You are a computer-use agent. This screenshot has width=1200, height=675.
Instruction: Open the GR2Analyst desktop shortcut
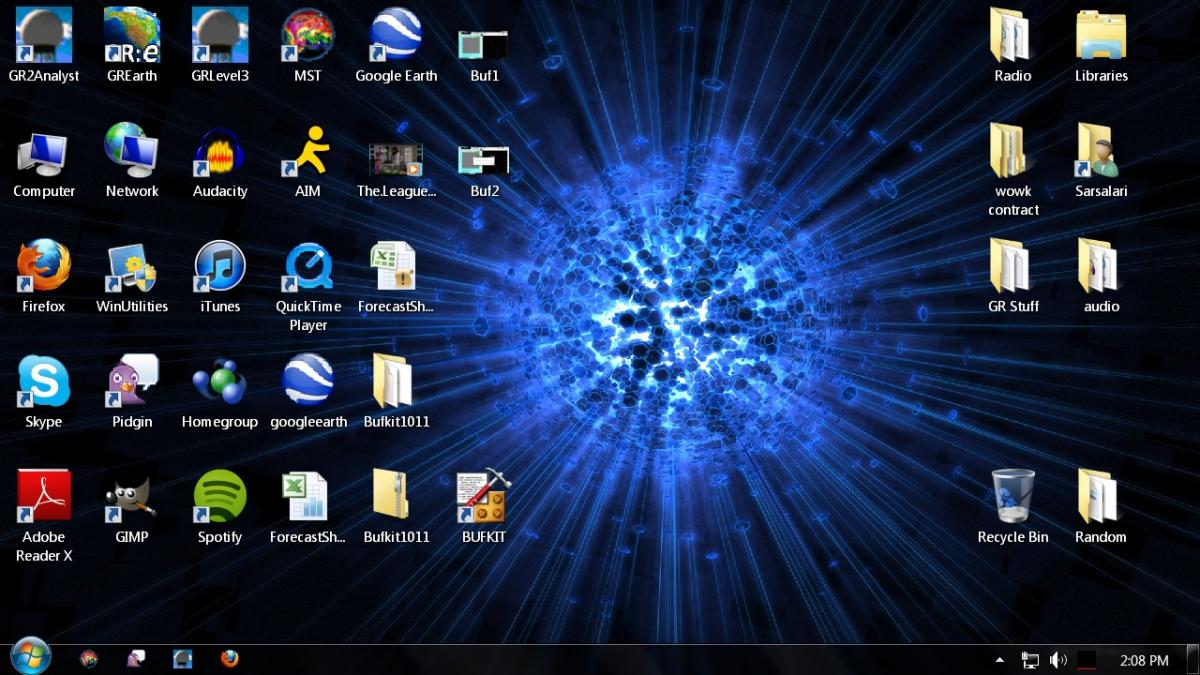pos(44,46)
